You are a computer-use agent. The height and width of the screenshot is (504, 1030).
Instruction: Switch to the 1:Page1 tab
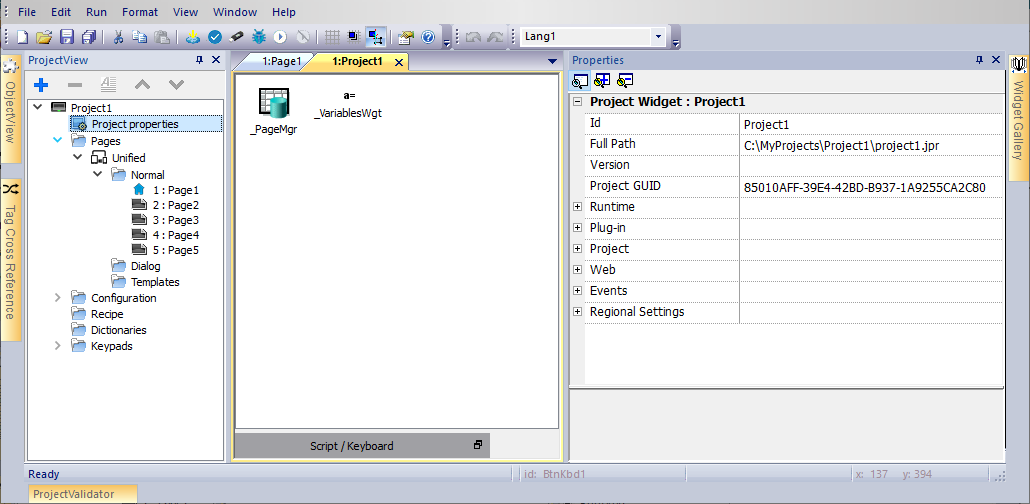pos(281,61)
